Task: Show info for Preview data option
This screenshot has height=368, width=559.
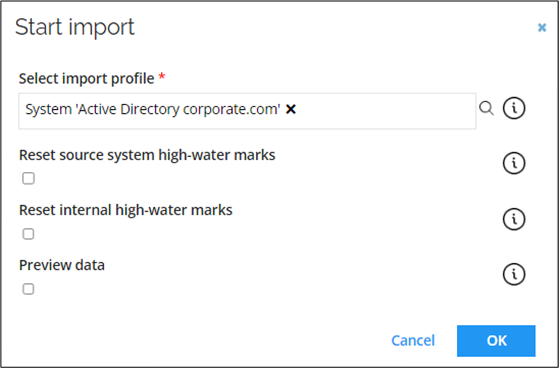Action: pyautogui.click(x=514, y=274)
